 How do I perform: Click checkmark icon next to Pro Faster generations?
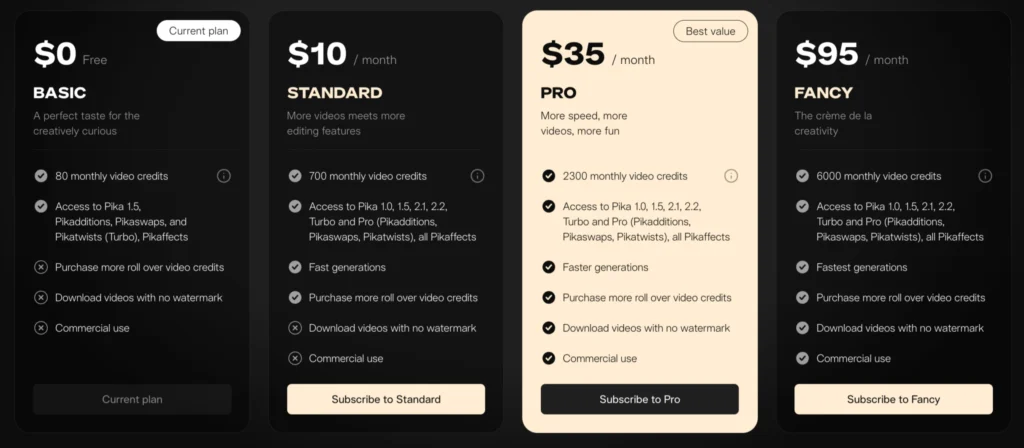[x=549, y=267]
